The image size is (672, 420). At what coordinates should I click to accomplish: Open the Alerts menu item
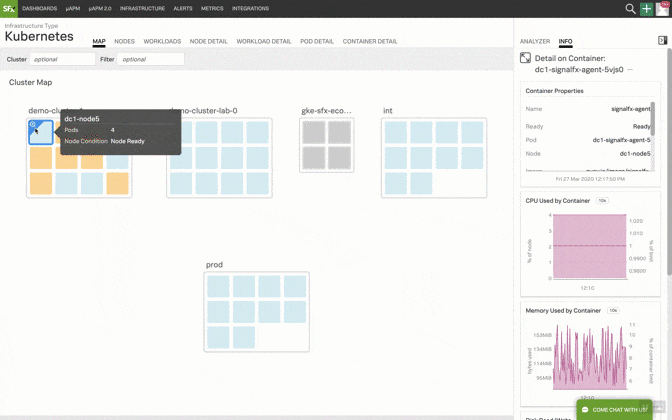[x=183, y=9]
